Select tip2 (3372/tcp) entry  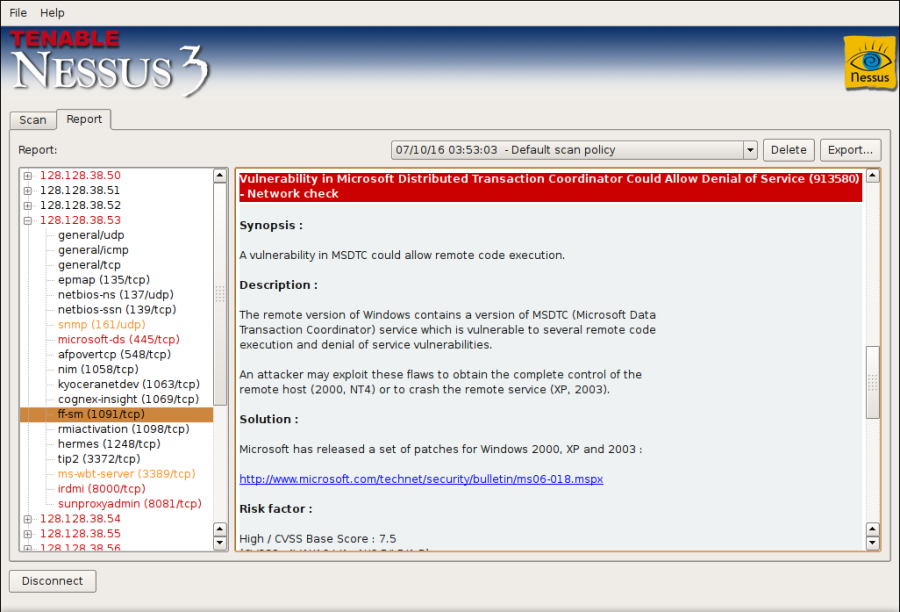pos(99,459)
